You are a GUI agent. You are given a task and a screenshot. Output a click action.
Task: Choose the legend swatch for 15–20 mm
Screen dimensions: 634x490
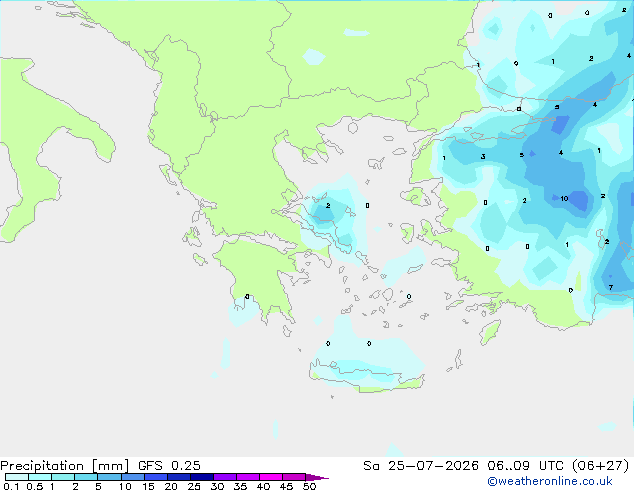tap(155, 477)
